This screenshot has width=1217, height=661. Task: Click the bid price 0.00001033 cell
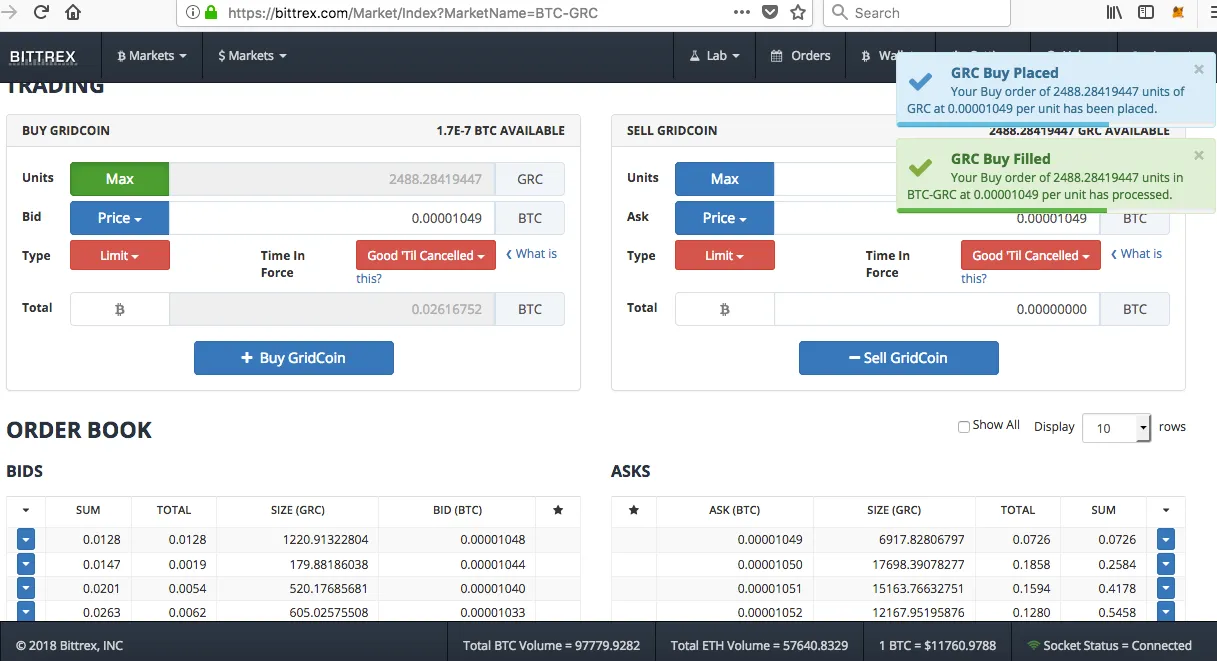[457, 612]
